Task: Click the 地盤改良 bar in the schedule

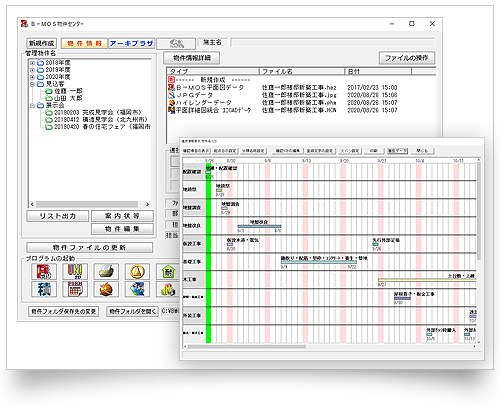Action: click(x=259, y=226)
